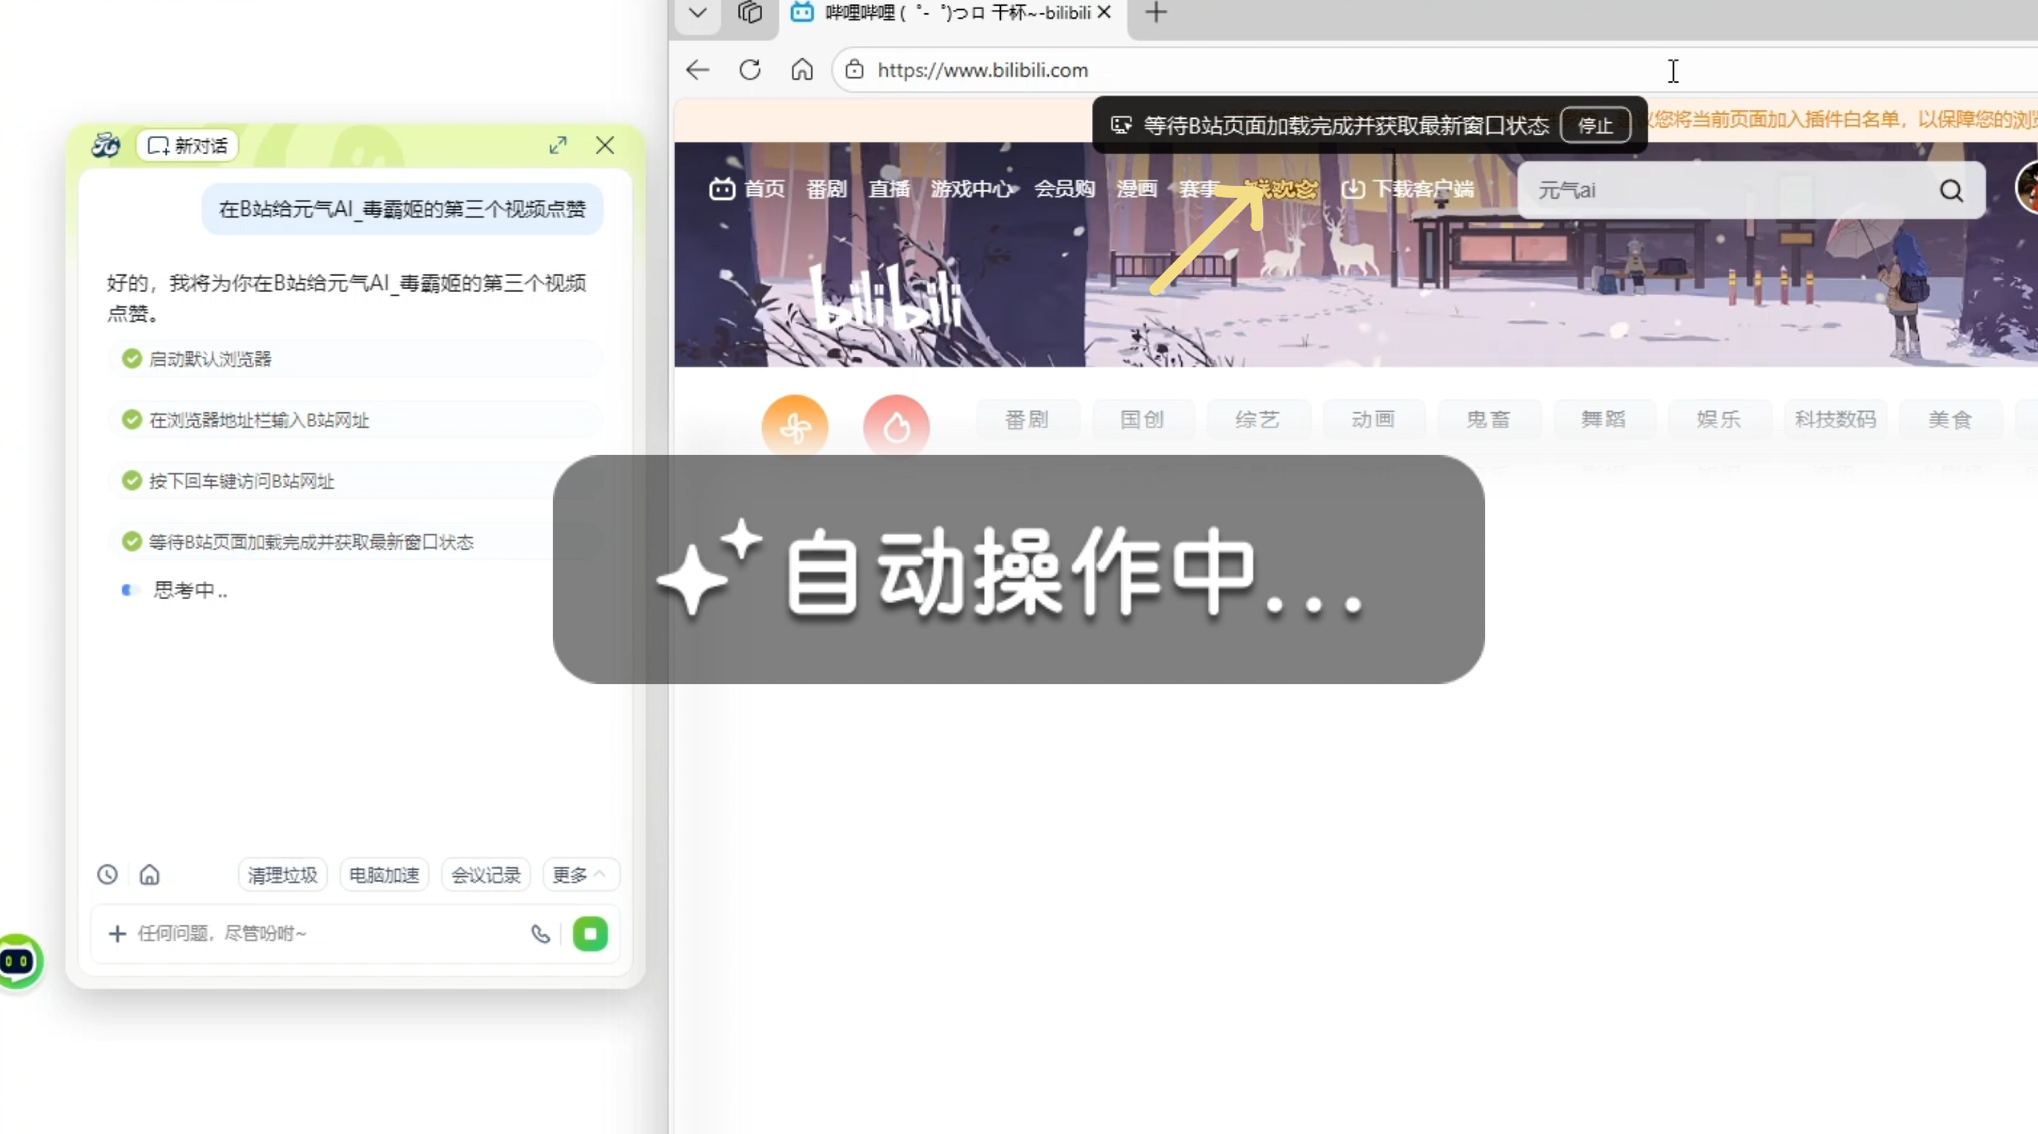Image resolution: width=2038 pixels, height=1134 pixels.
Task: Click the browser refresh icon
Action: click(x=750, y=70)
